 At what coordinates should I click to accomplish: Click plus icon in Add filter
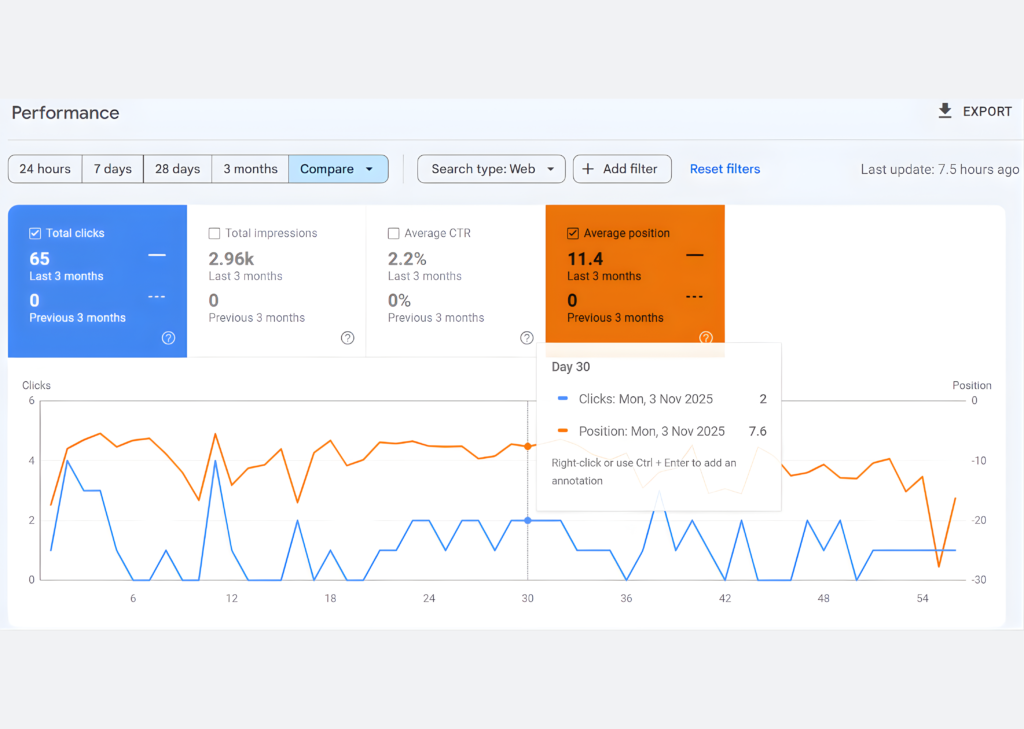(588, 169)
